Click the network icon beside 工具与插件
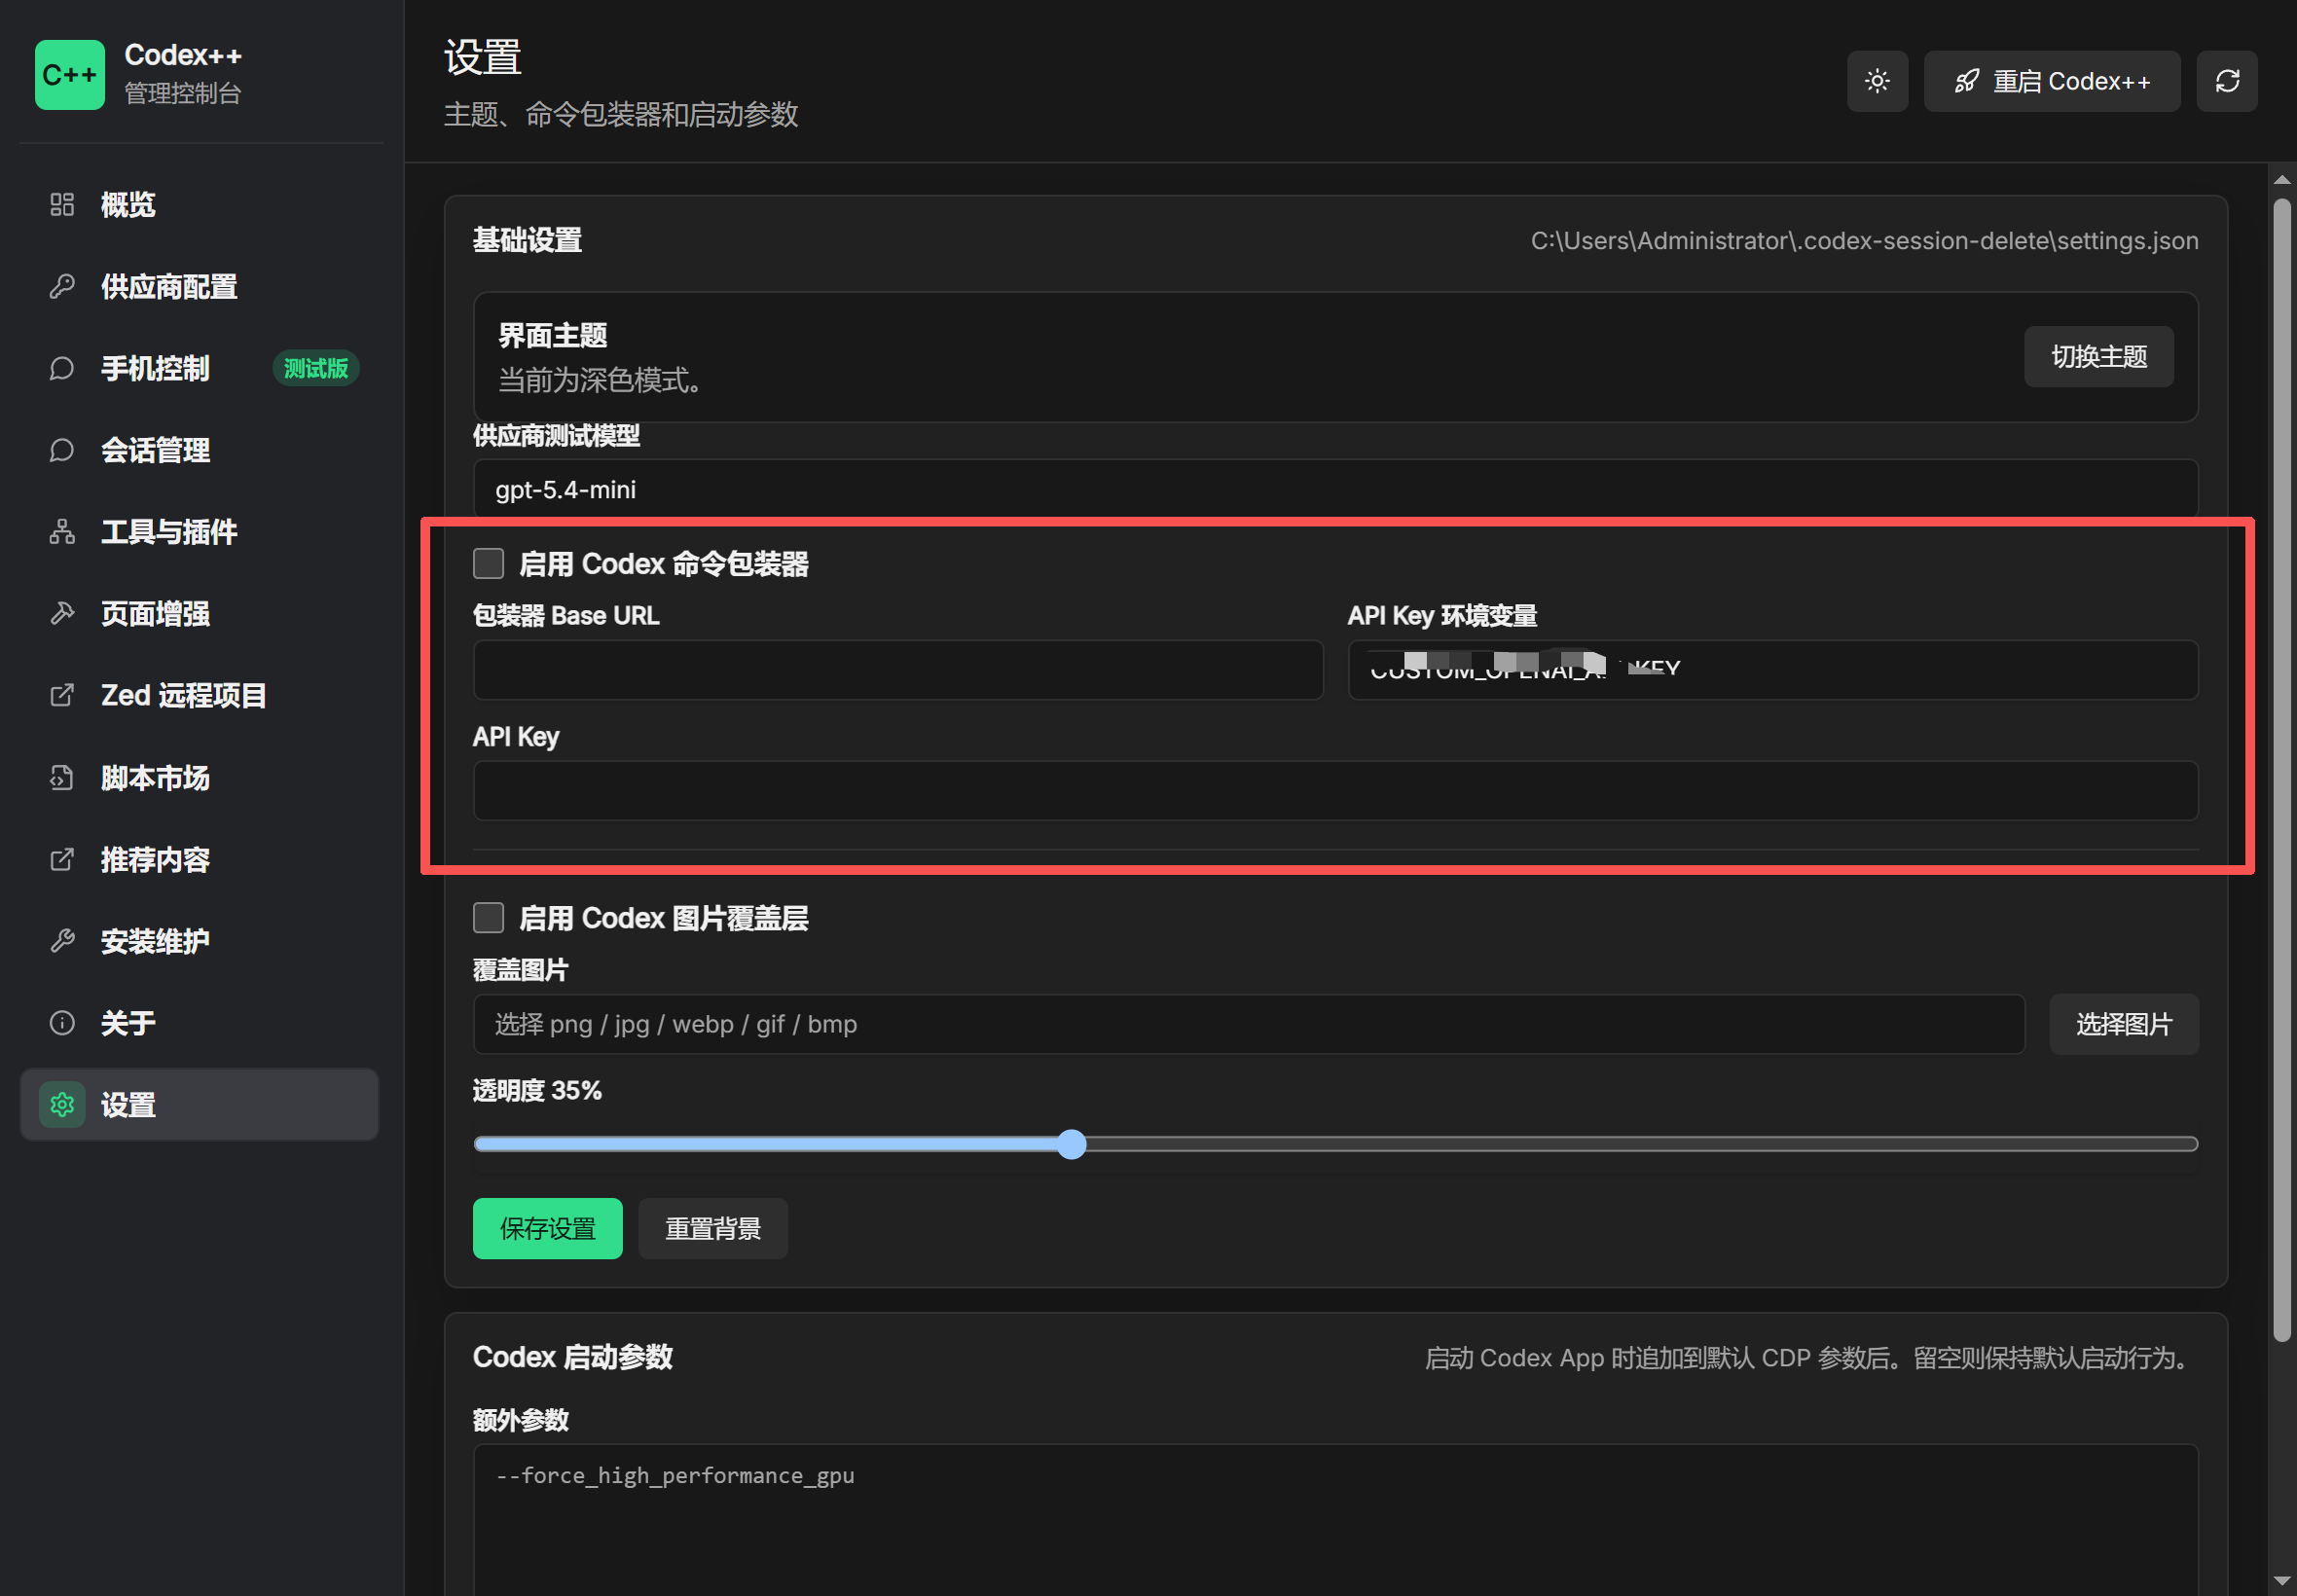This screenshot has height=1596, width=2297. [x=62, y=532]
